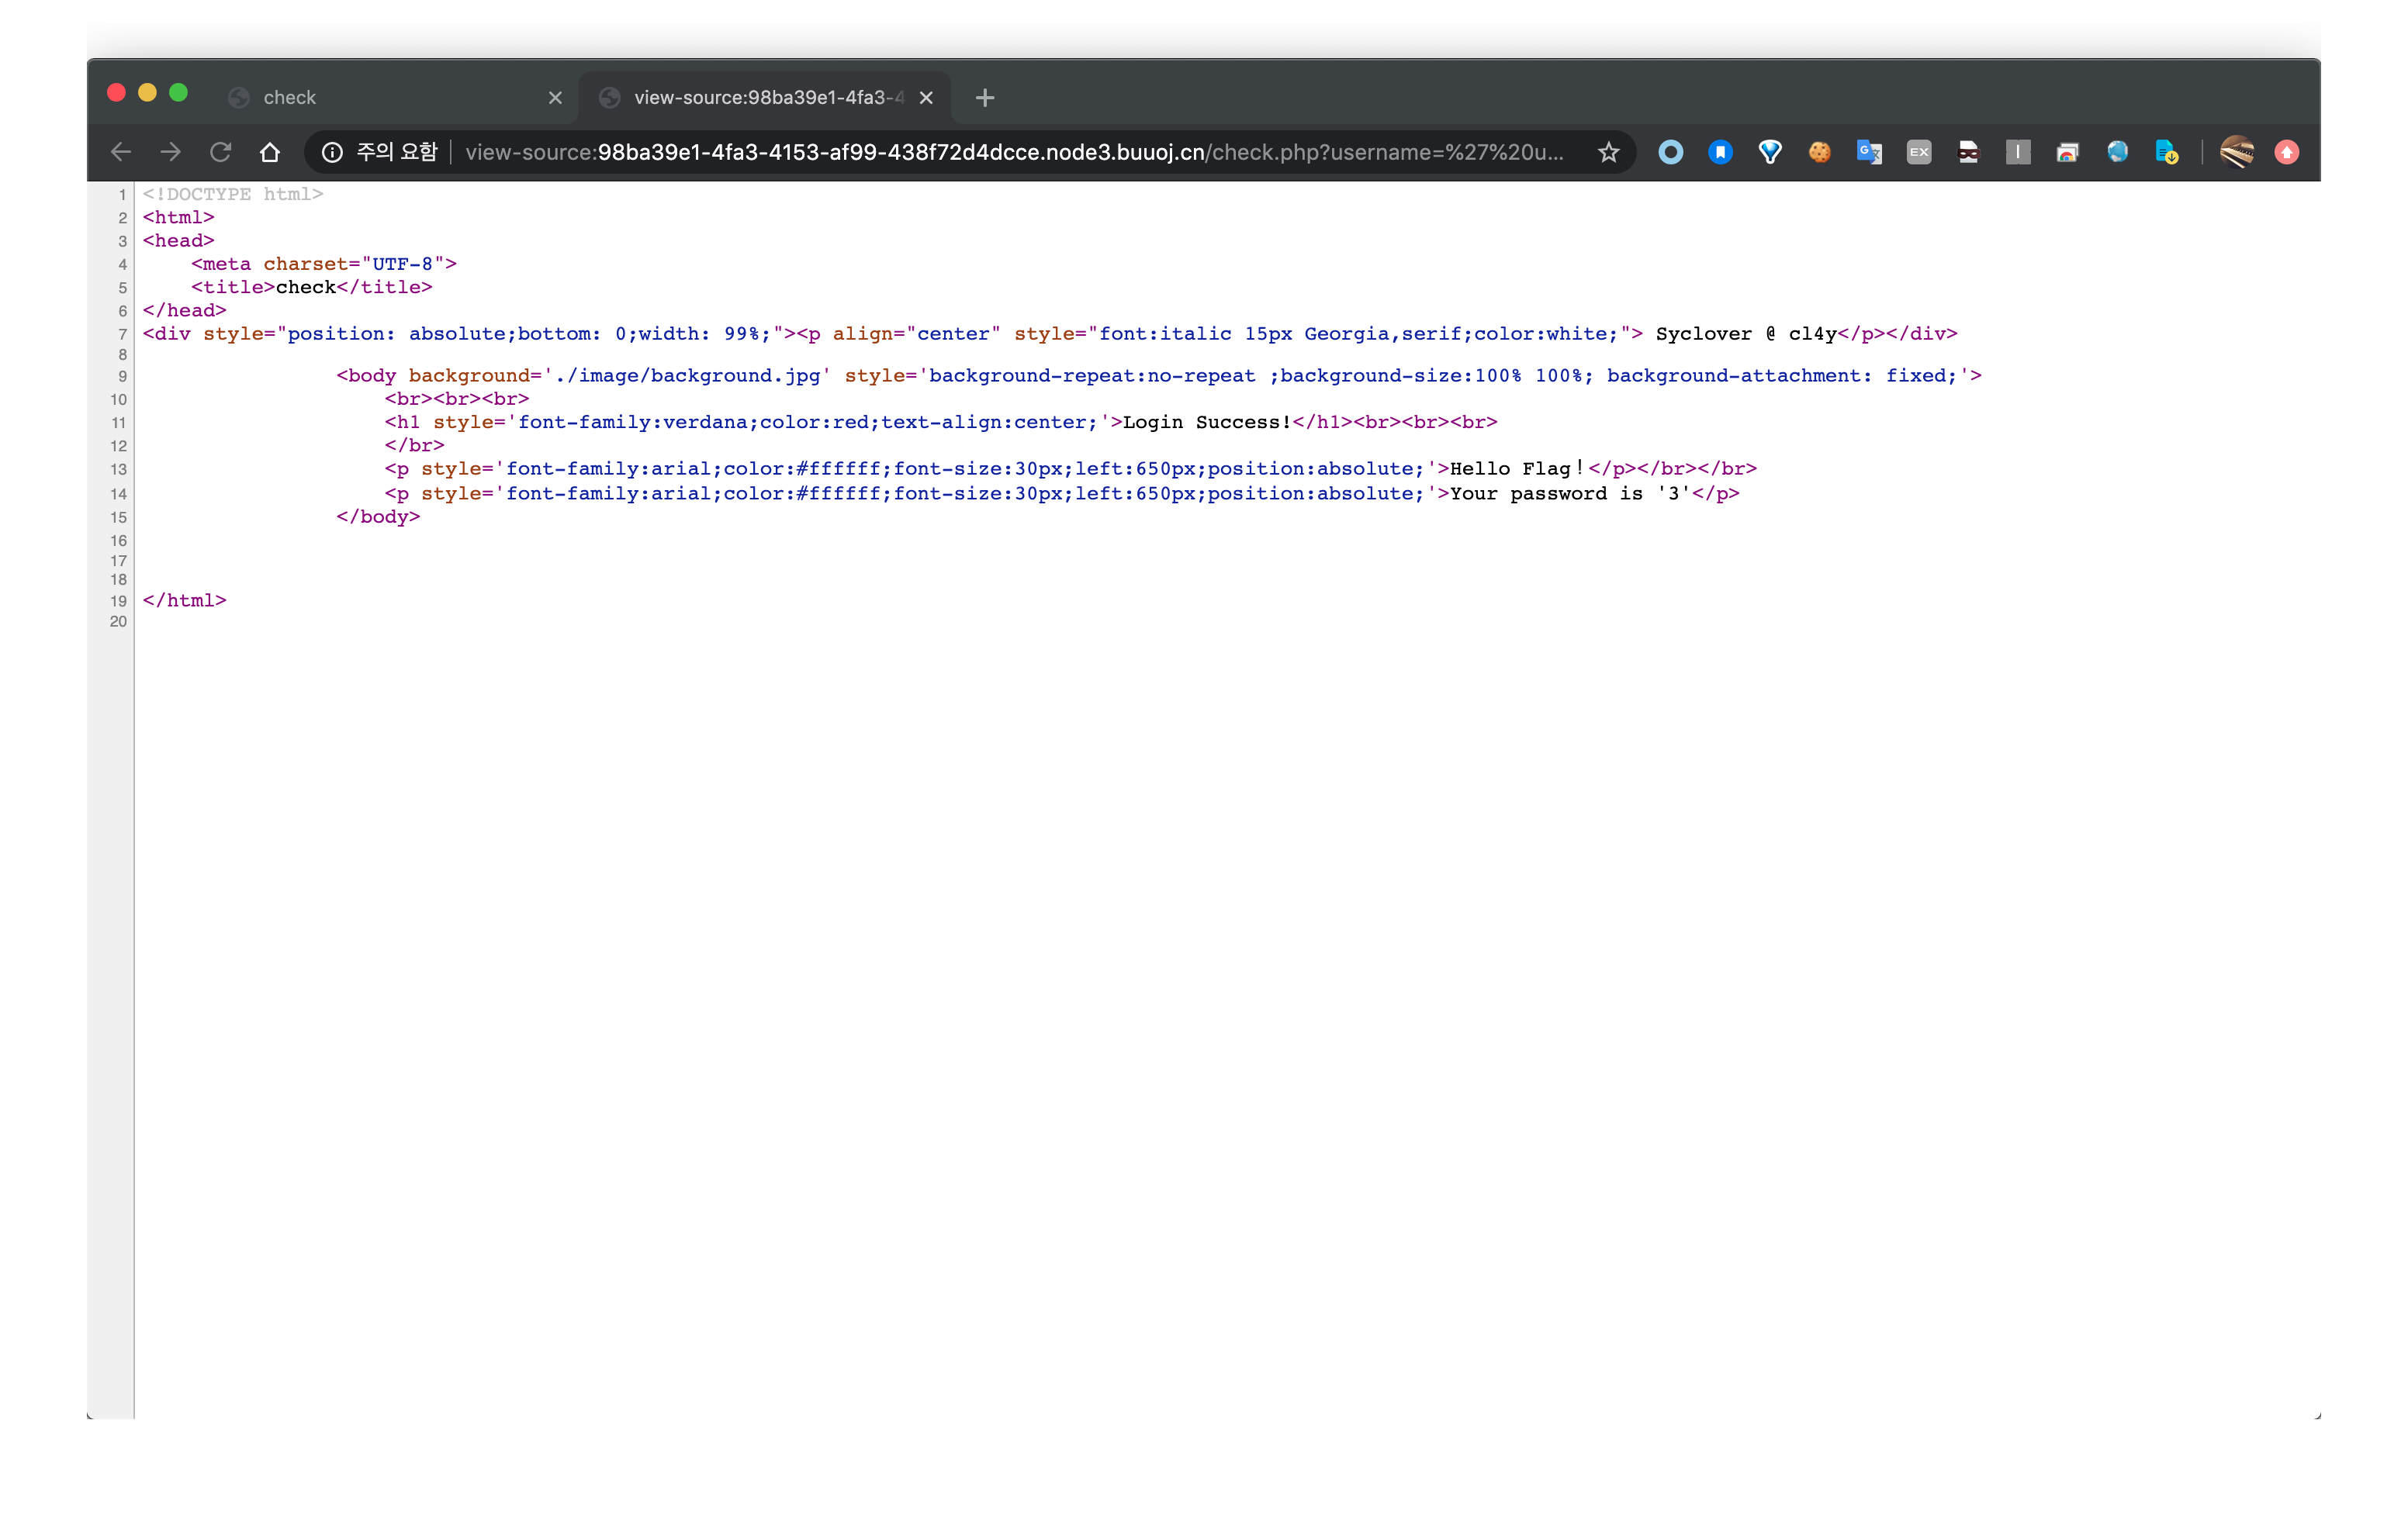Open the piano profile avatar
2408x1534 pixels.
2237,152
